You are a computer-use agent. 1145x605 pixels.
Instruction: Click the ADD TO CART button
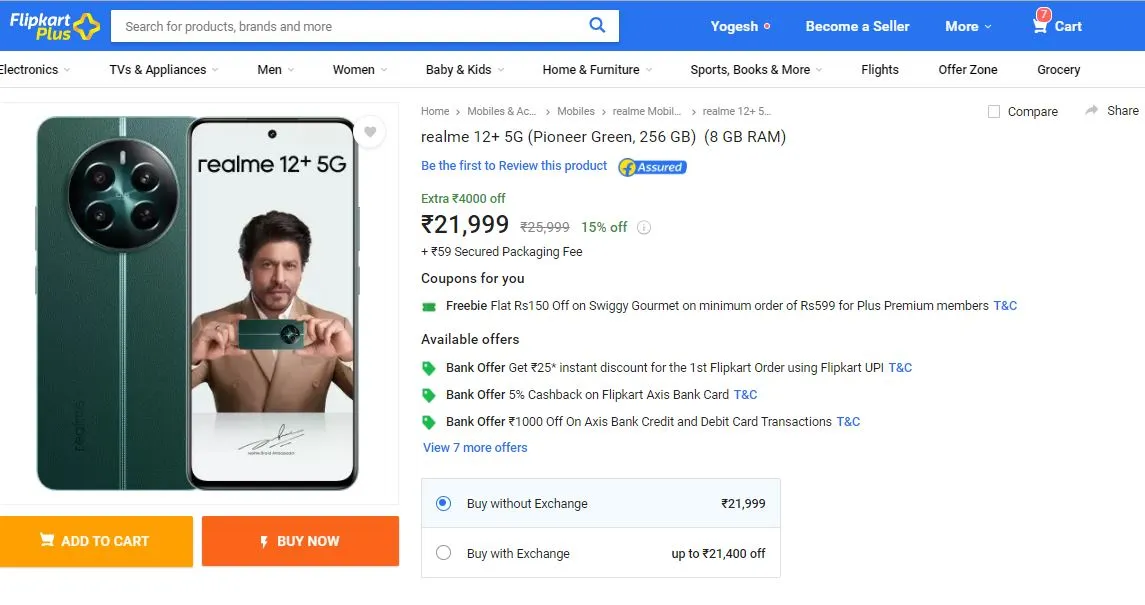pyautogui.click(x=96, y=541)
